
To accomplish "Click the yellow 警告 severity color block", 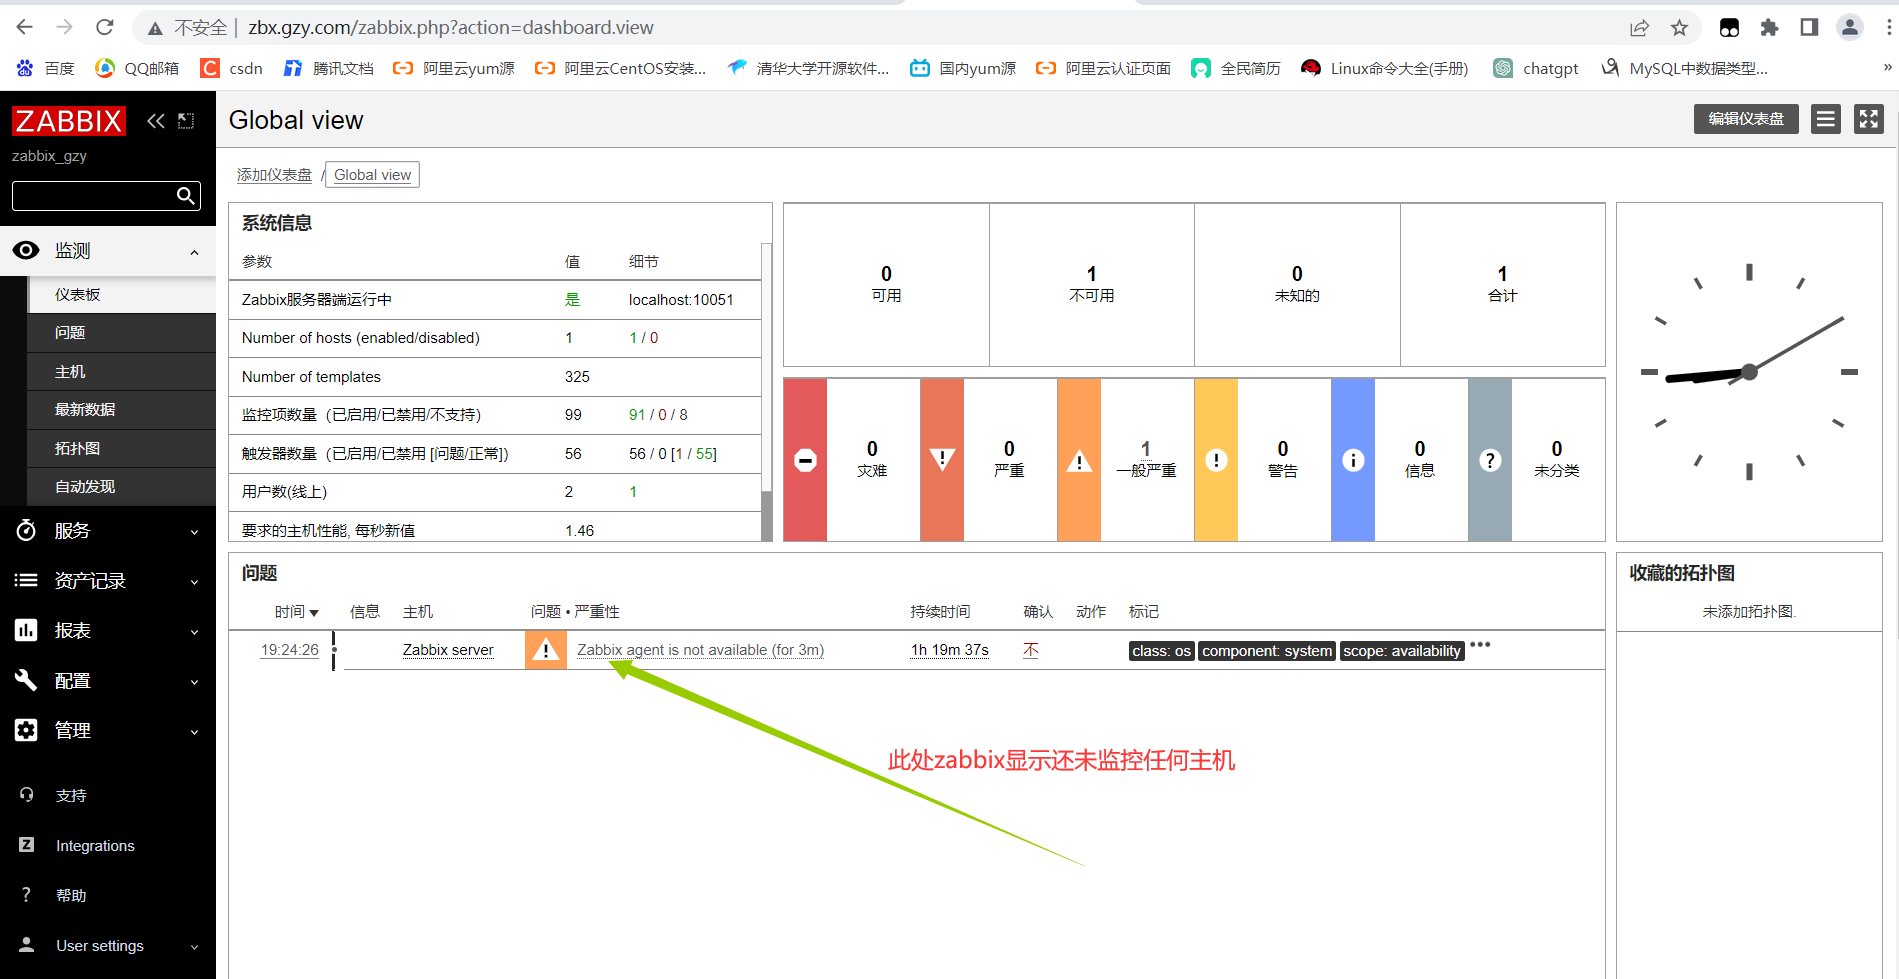I will point(1216,460).
